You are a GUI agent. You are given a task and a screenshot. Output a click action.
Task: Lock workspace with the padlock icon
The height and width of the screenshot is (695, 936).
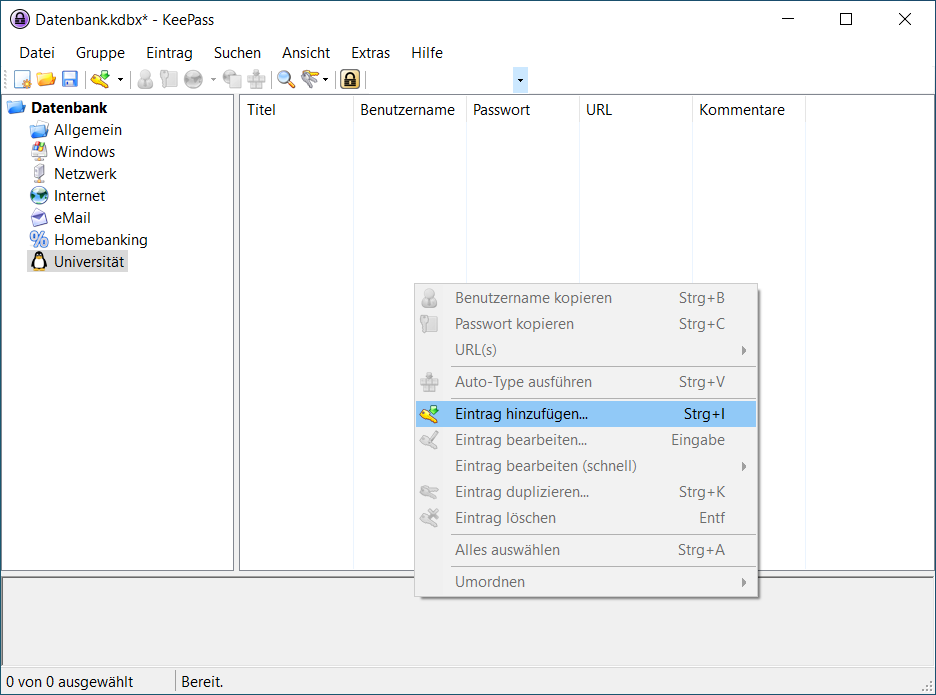[350, 79]
